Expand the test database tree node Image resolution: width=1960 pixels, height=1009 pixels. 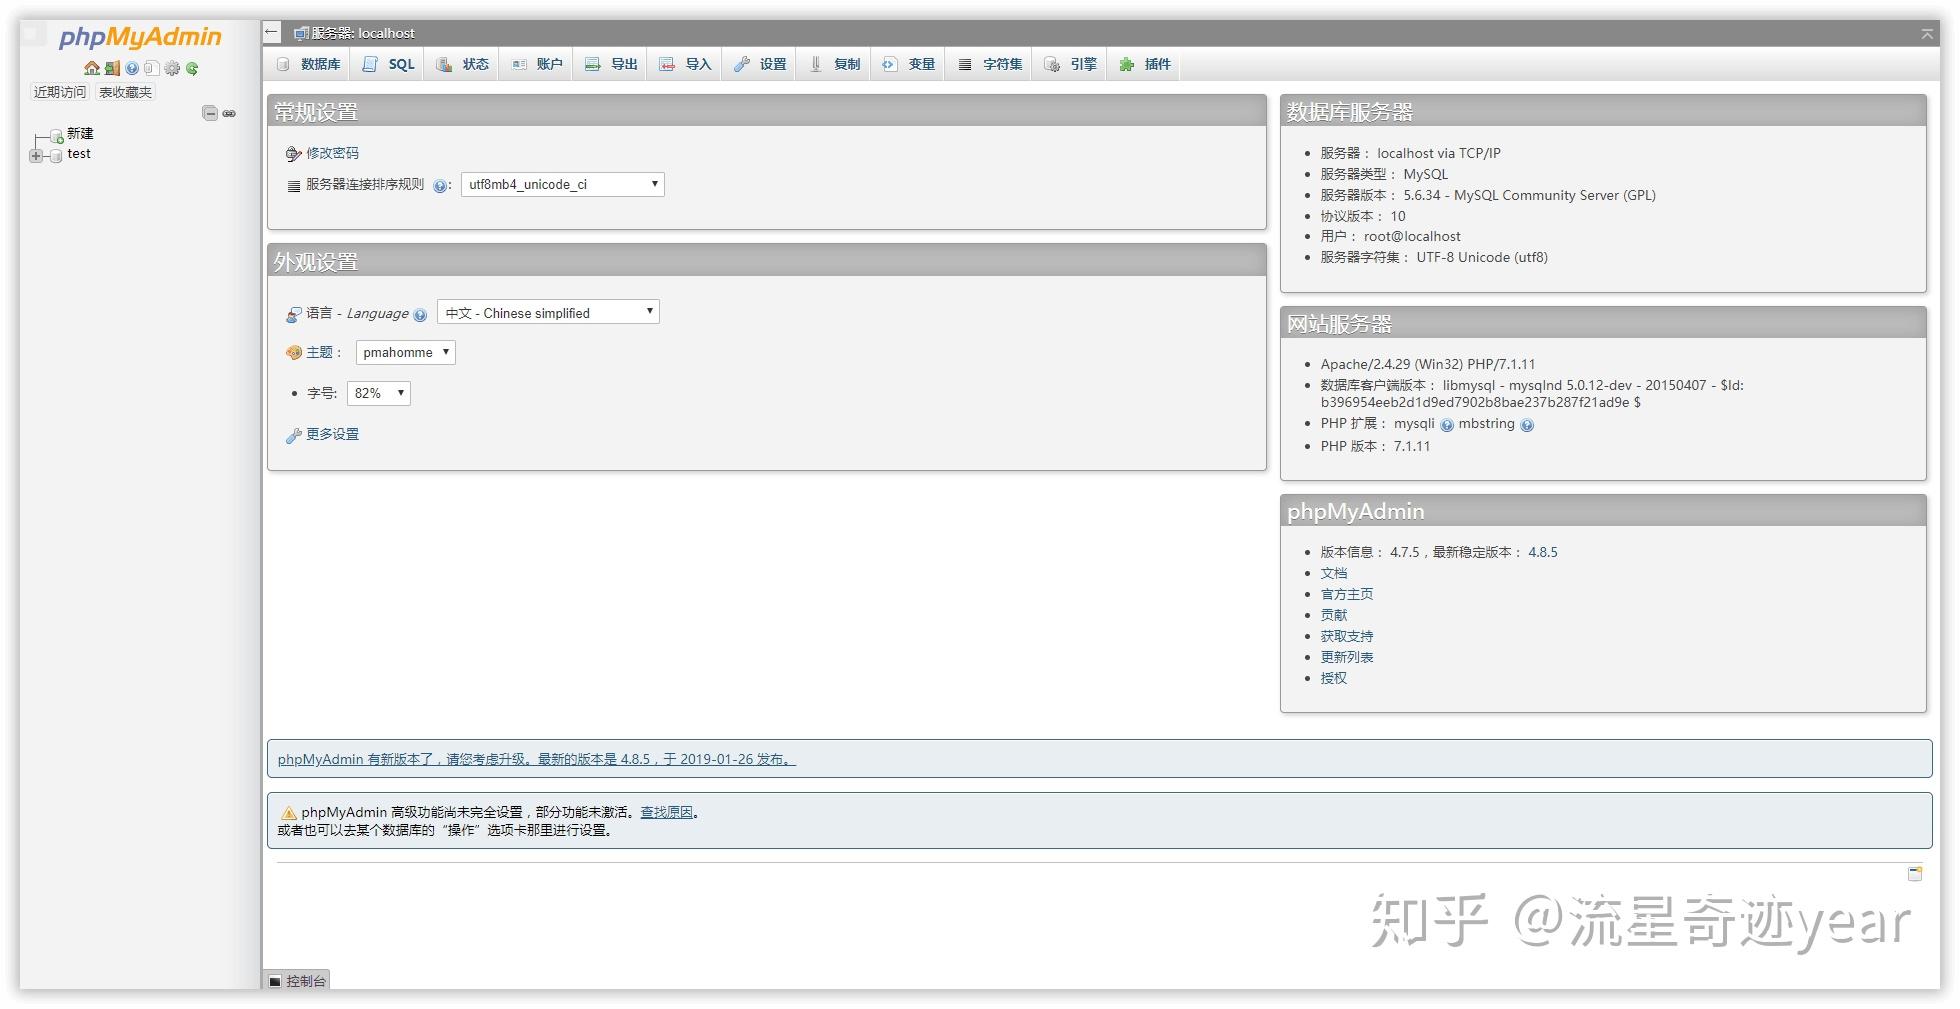[37, 155]
